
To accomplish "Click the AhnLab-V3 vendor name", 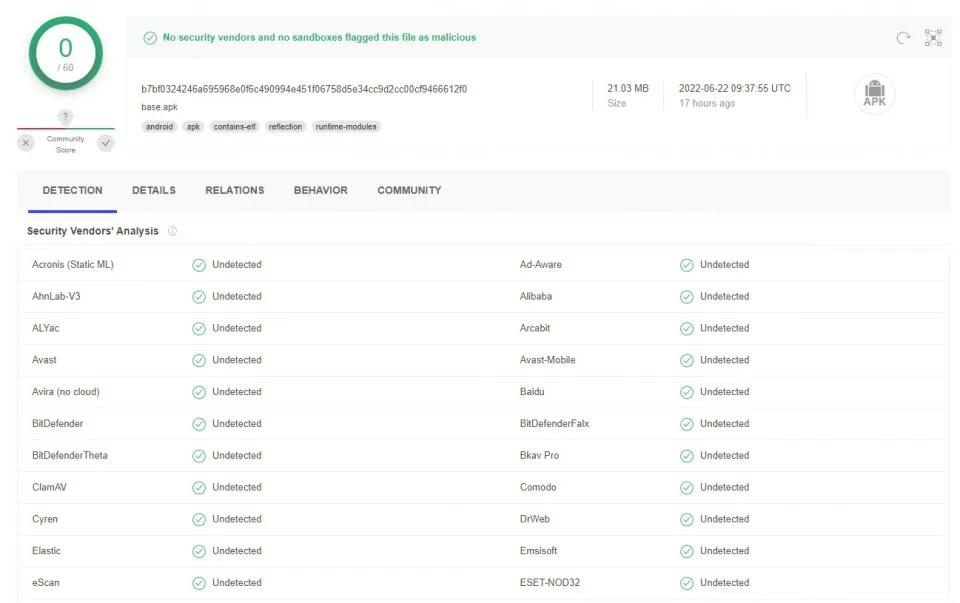I will tap(56, 297).
